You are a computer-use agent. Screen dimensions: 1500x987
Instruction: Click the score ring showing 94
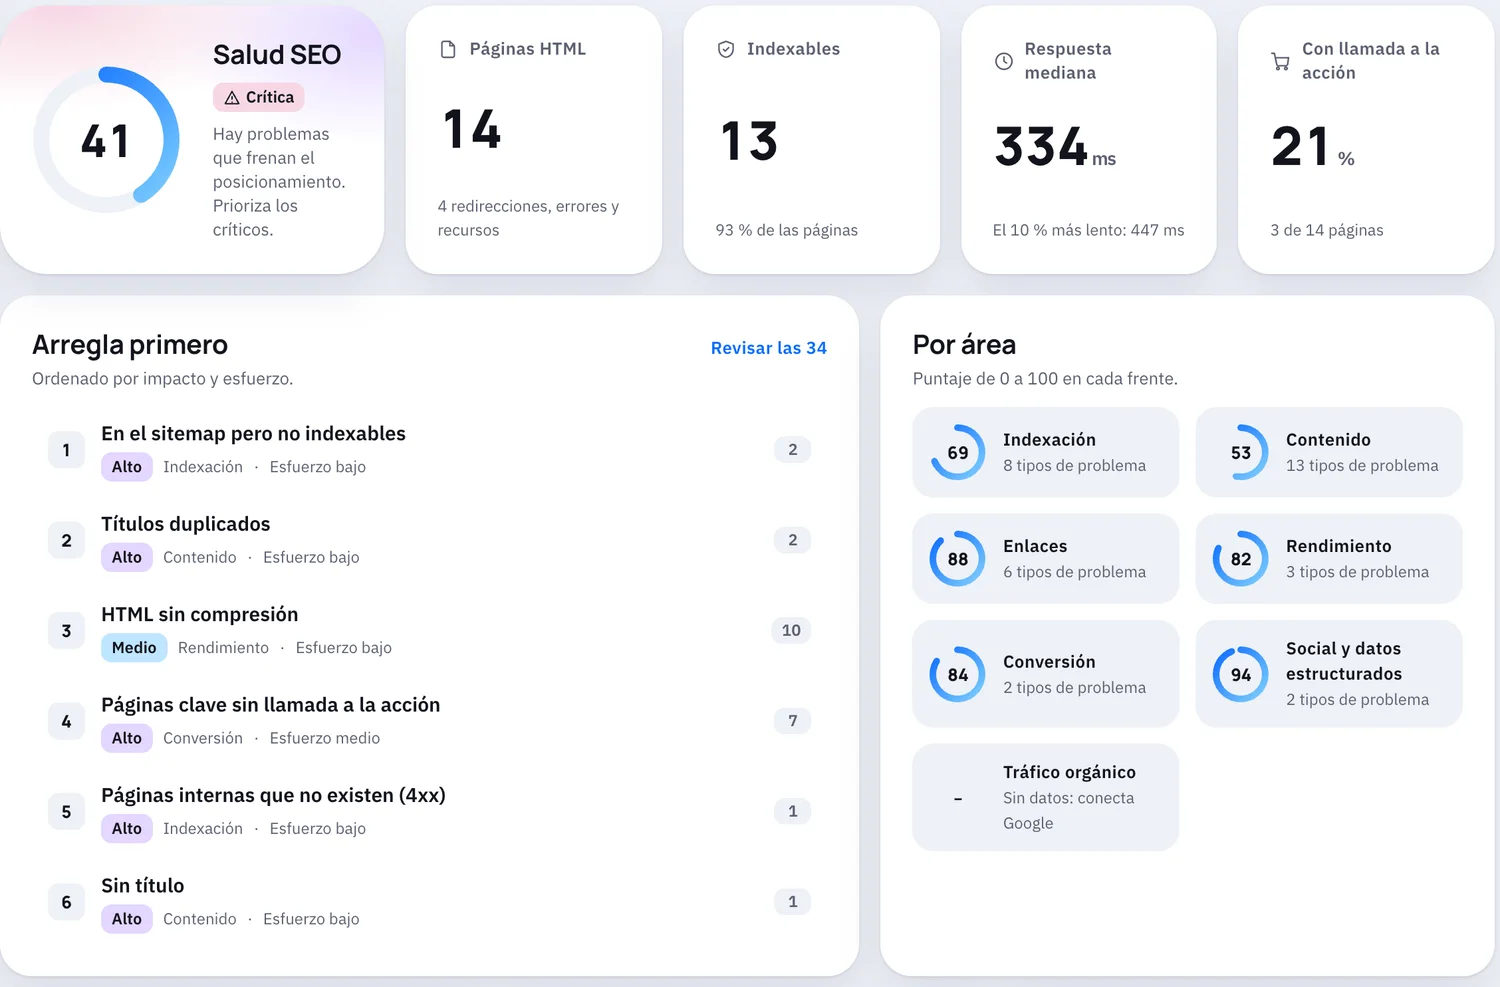pyautogui.click(x=1241, y=674)
